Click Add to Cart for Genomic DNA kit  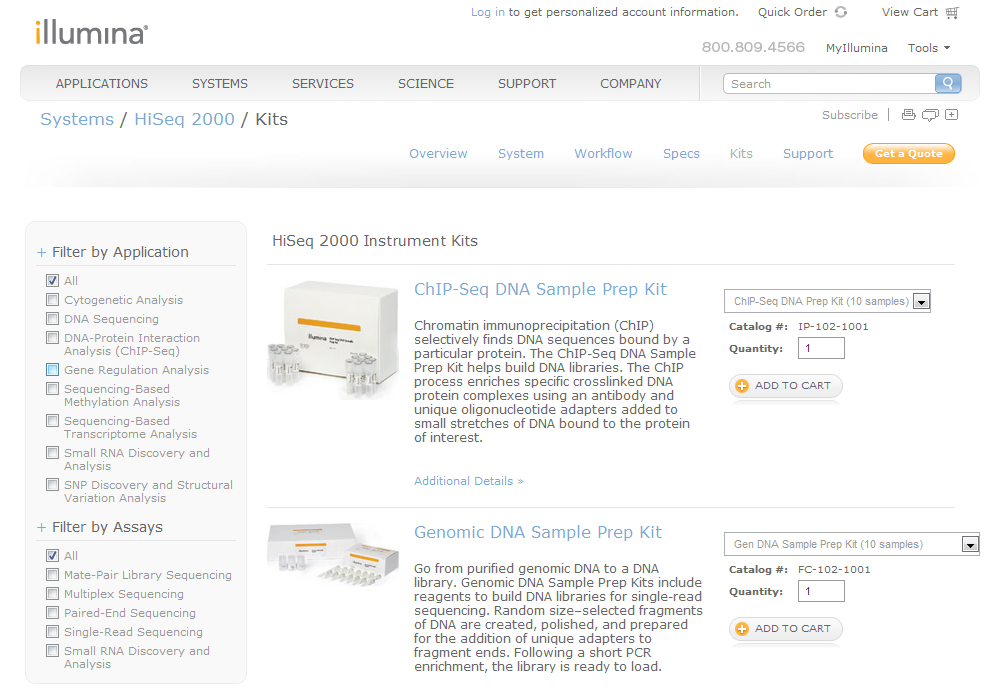click(786, 629)
